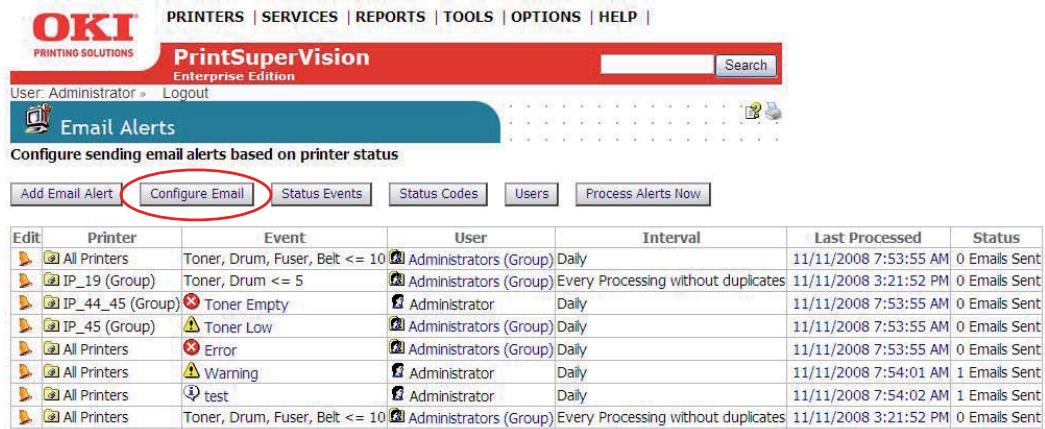Screen dimensions: 1045x429
Task: Click Administrators (Group) in the Toner Low row
Action: [481, 326]
